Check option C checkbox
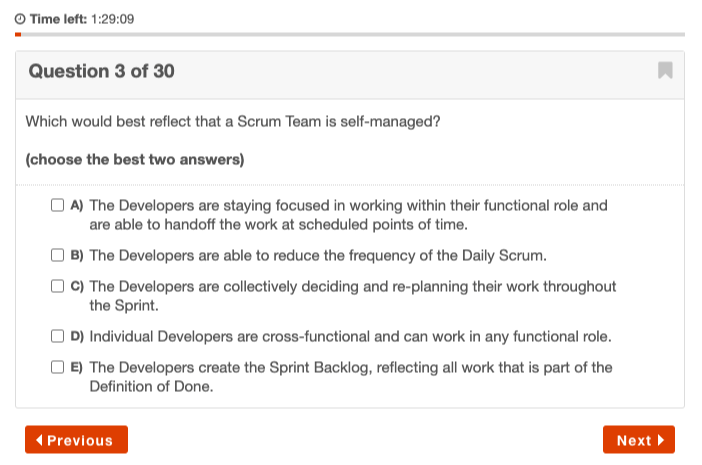The height and width of the screenshot is (465, 702). tap(57, 286)
